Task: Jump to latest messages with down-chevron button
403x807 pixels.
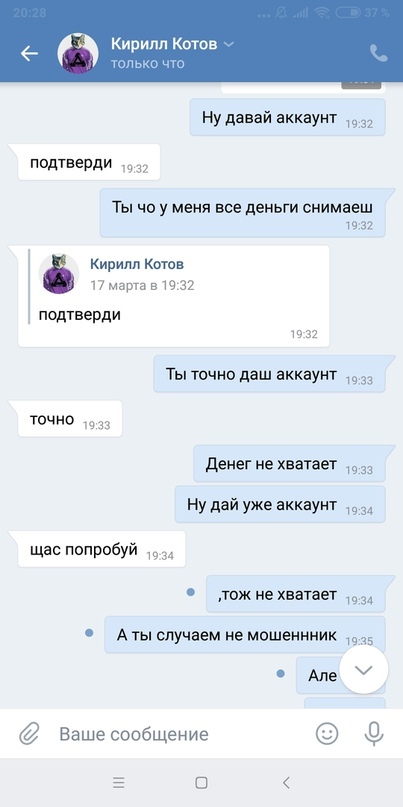Action: click(x=364, y=670)
